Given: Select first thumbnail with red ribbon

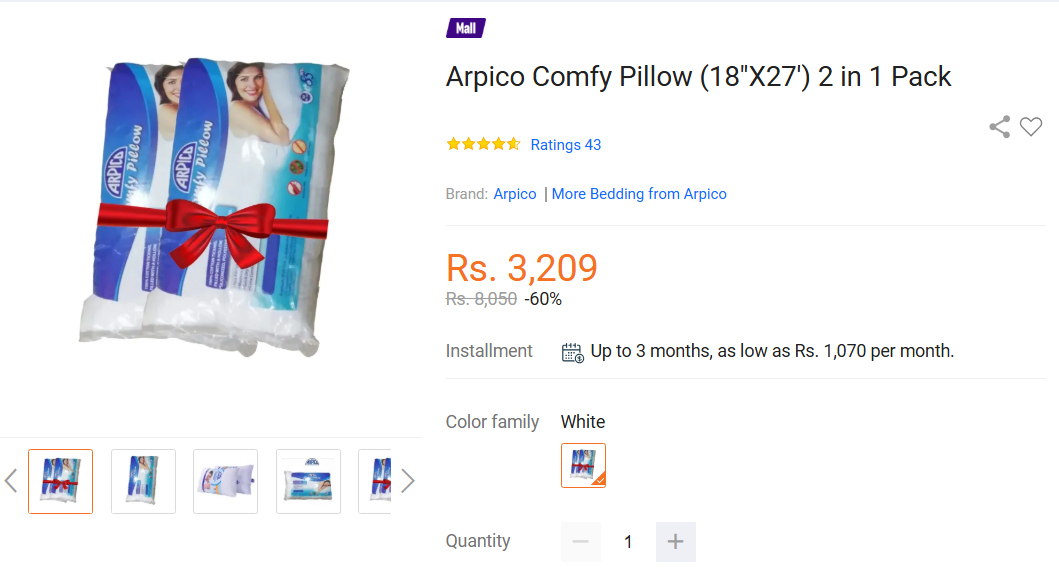Looking at the screenshot, I should [x=61, y=482].
